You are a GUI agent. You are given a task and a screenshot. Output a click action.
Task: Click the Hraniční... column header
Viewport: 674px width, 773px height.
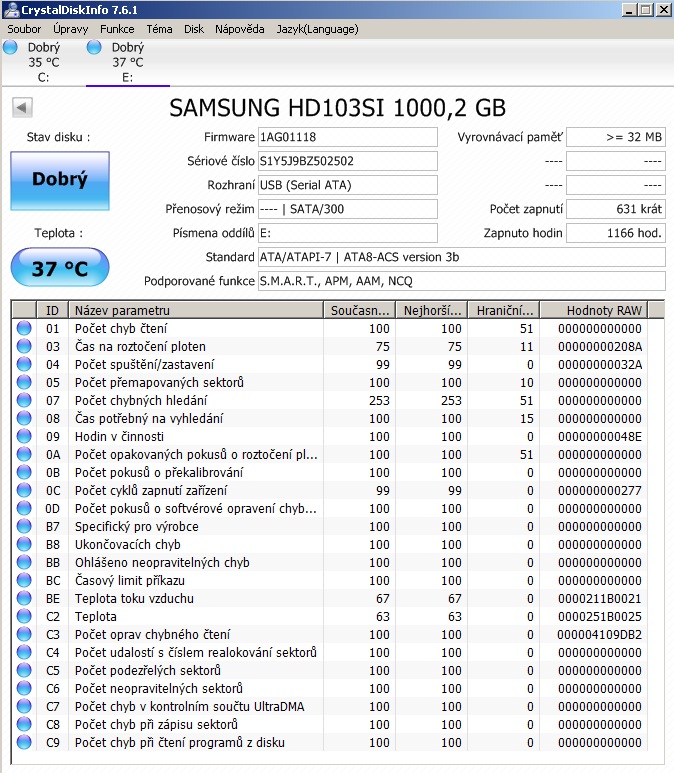[504, 310]
